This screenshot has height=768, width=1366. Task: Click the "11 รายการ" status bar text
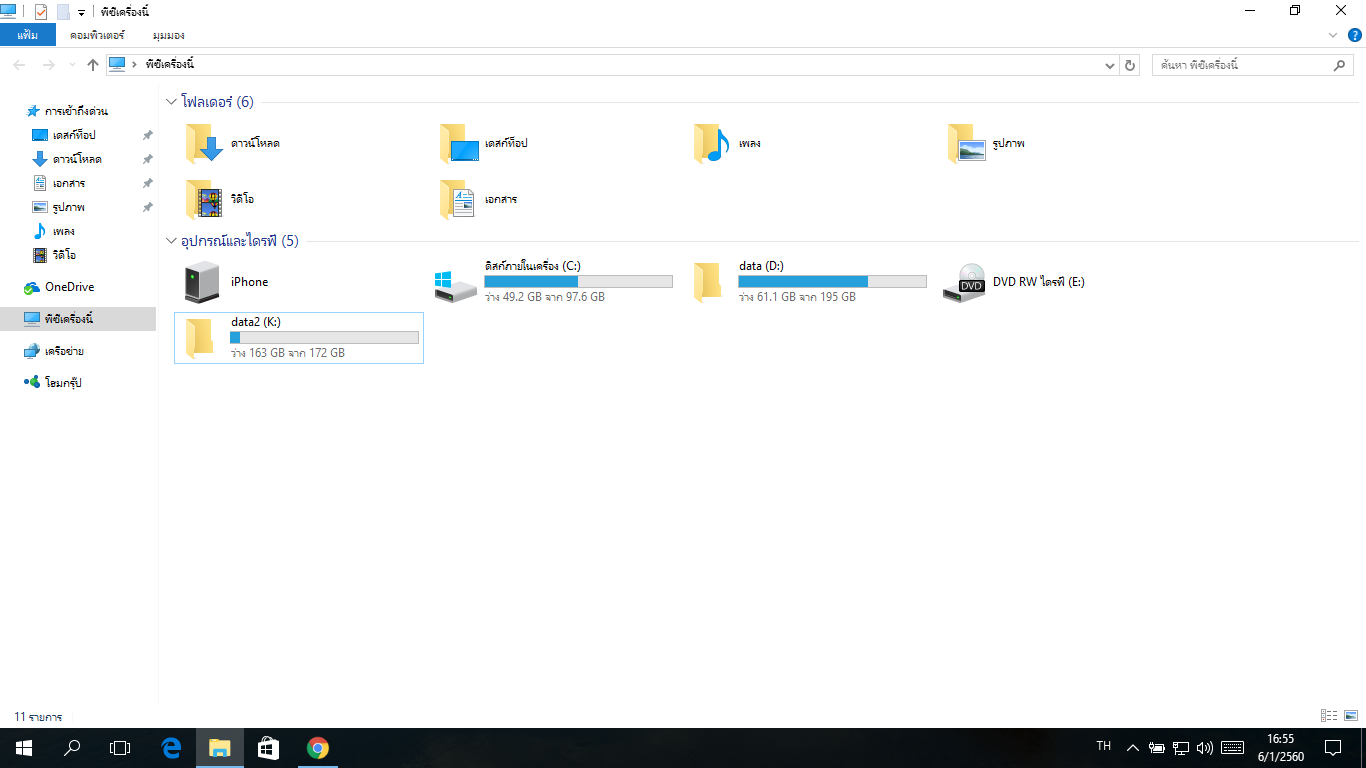(x=38, y=717)
